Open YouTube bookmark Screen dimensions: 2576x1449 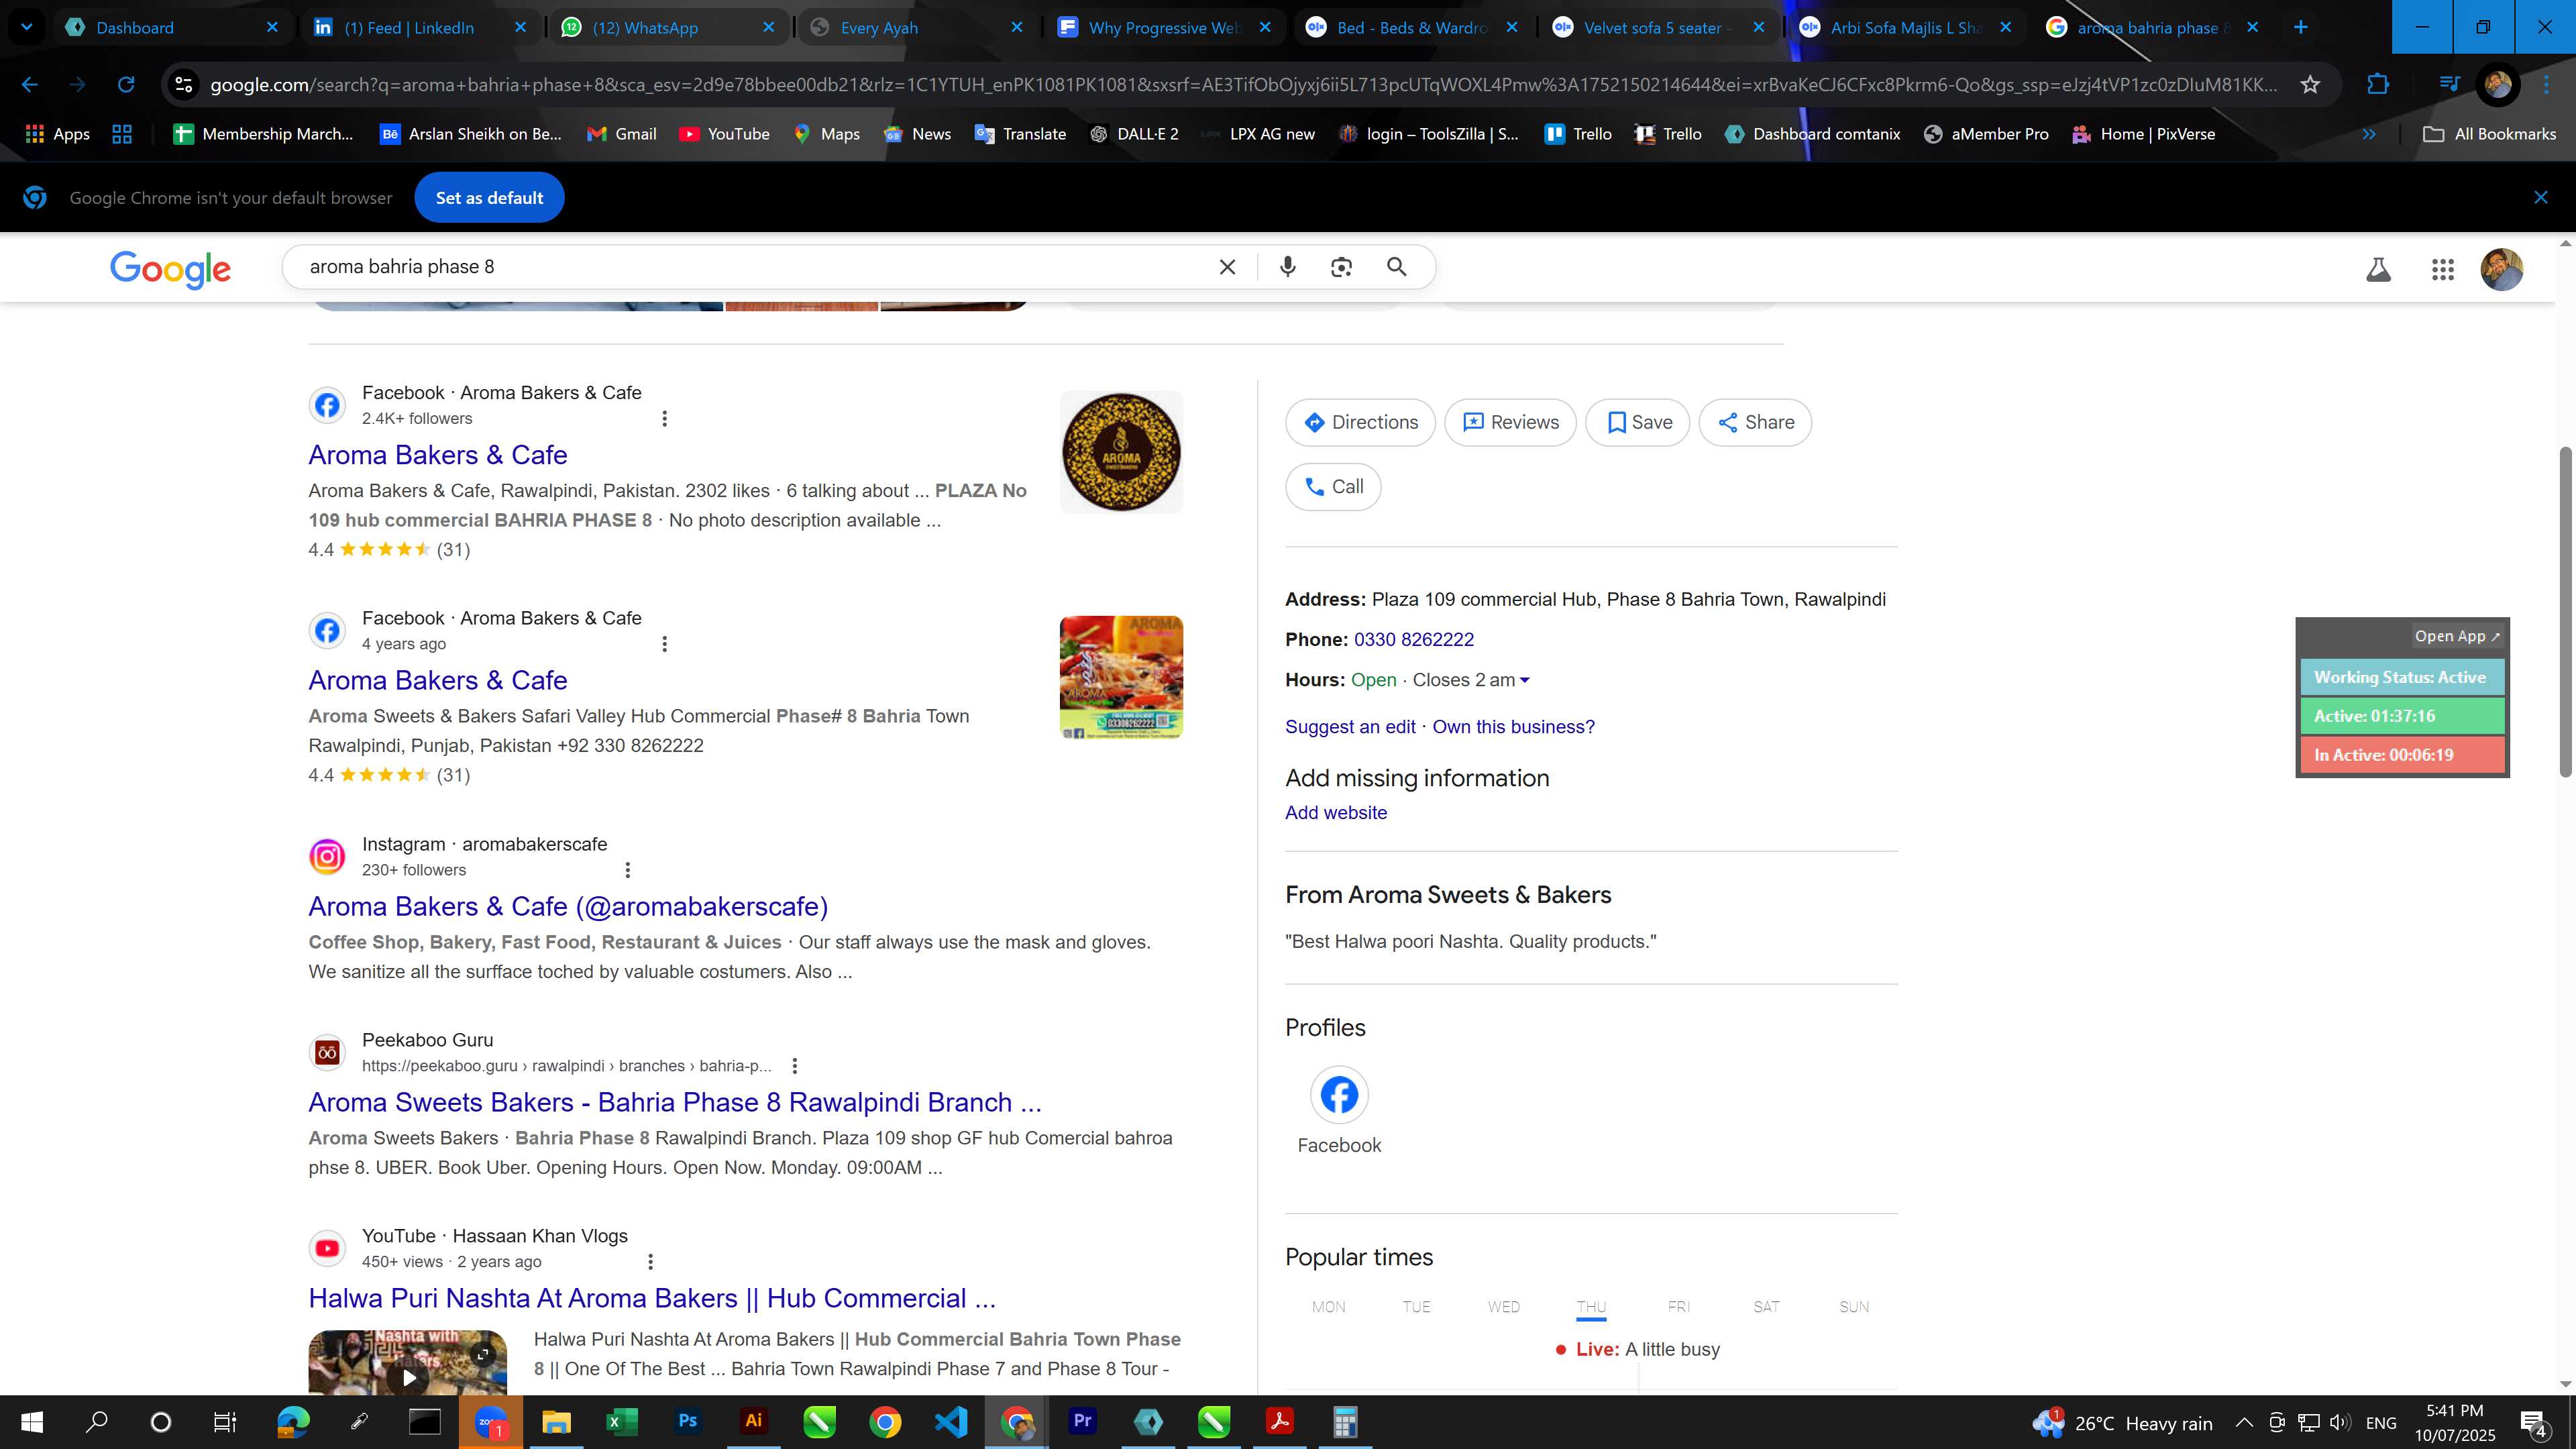pyautogui.click(x=724, y=134)
